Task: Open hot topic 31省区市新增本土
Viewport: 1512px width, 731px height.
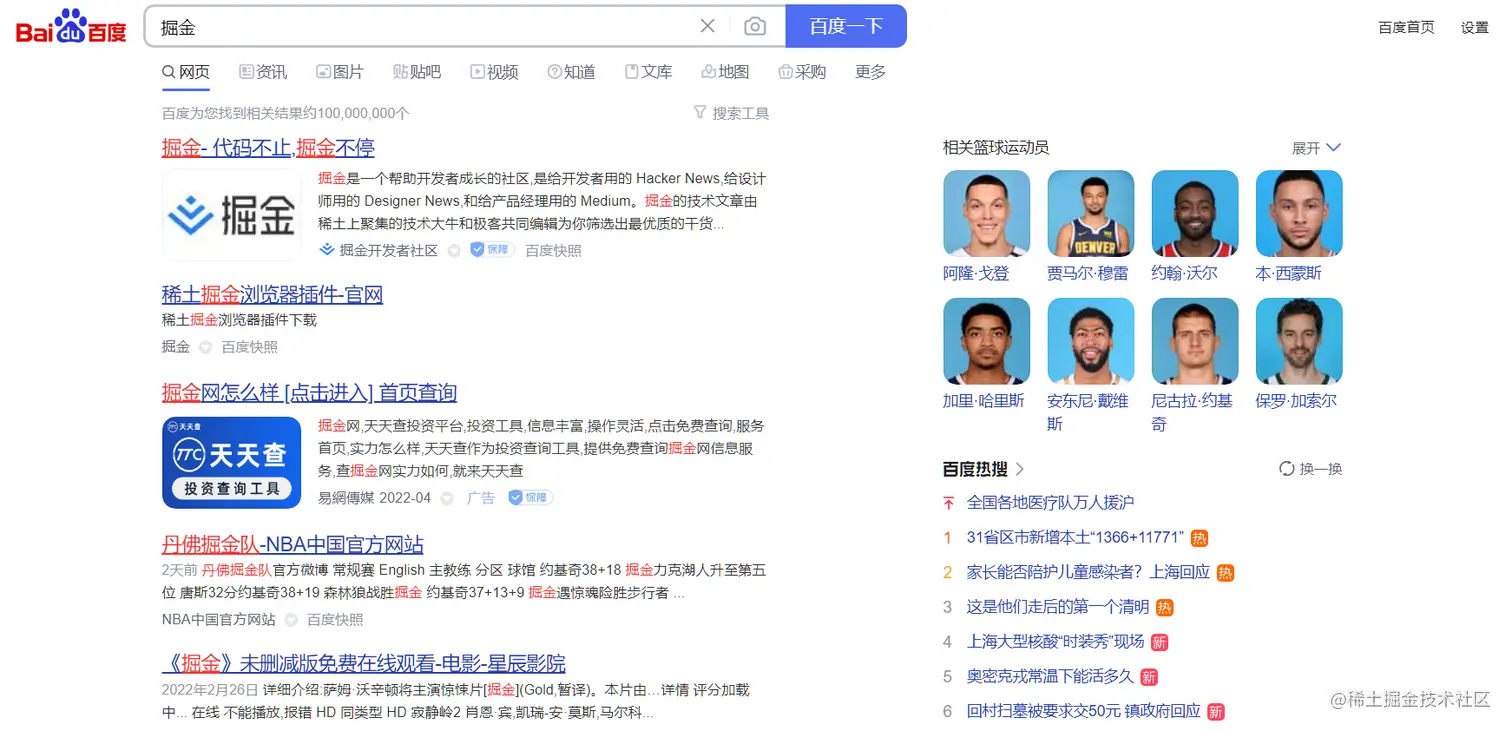Action: pyautogui.click(x=1075, y=537)
